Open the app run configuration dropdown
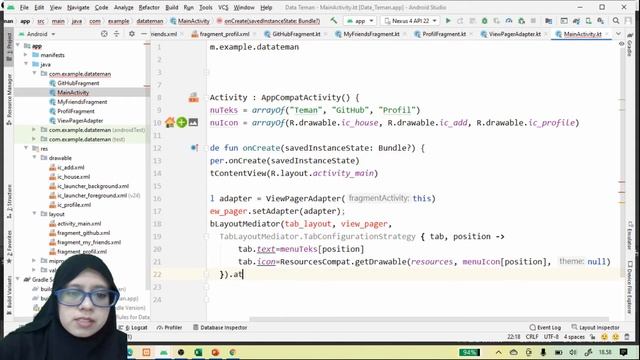This screenshot has height=360, width=640. tap(360, 21)
